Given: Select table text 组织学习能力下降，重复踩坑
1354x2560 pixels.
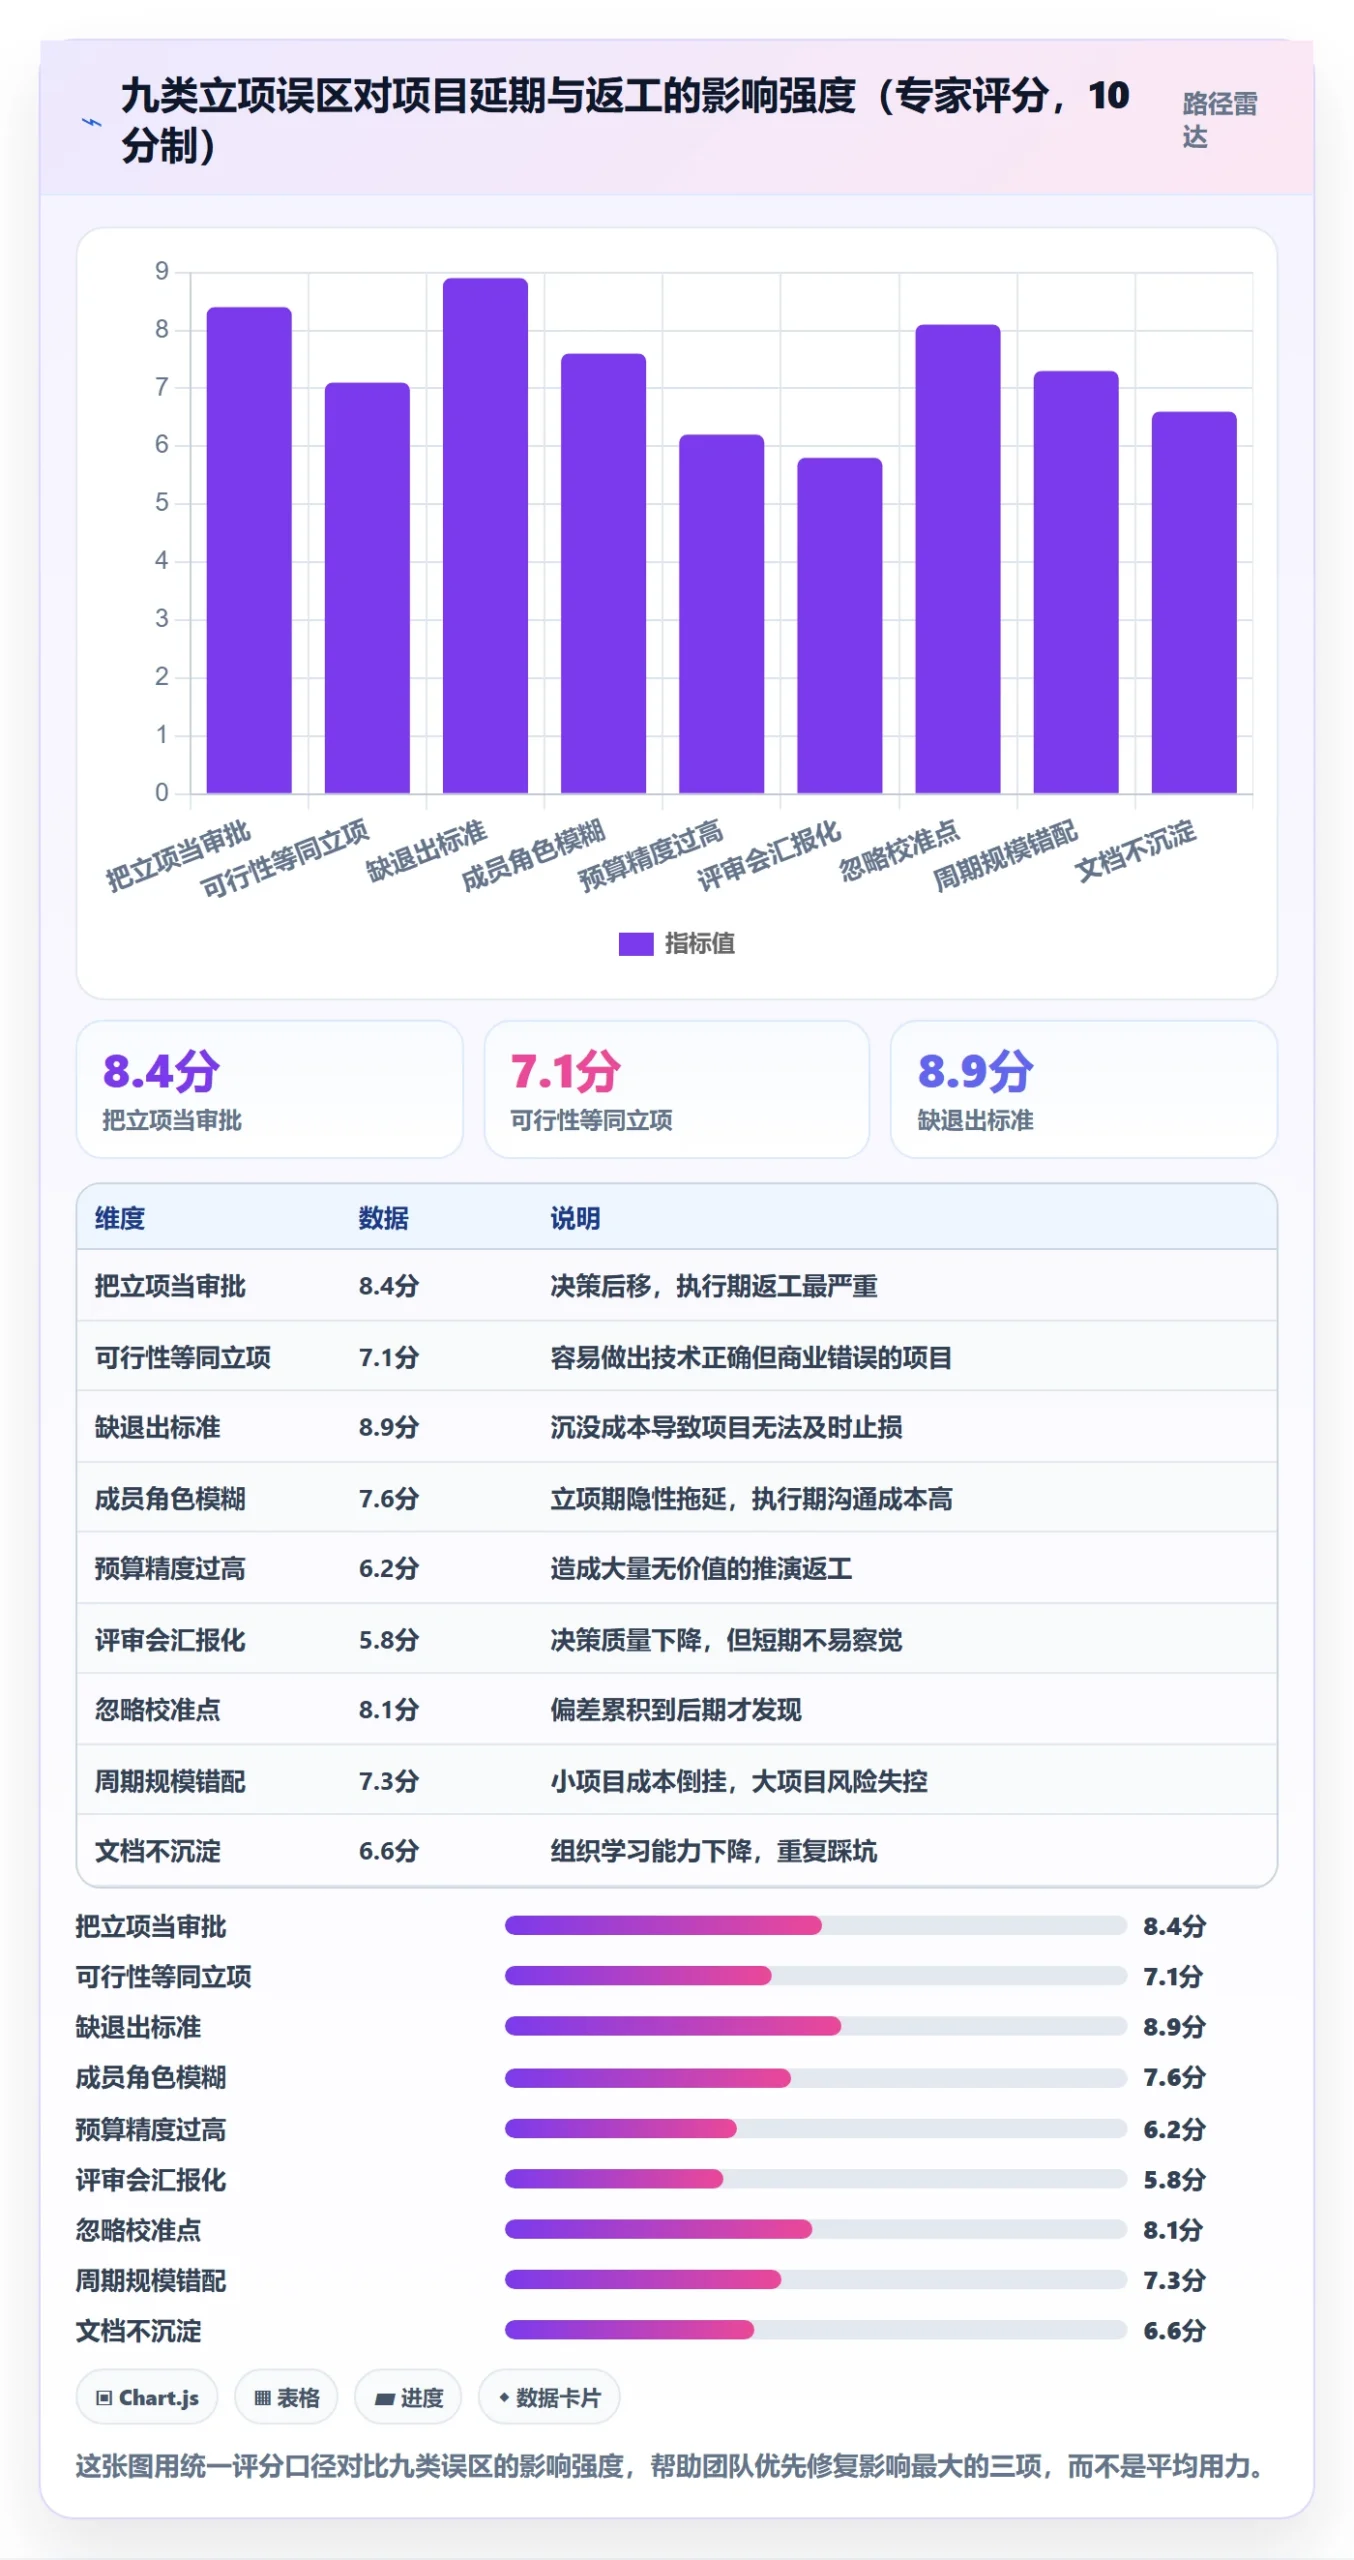Looking at the screenshot, I should (713, 1851).
